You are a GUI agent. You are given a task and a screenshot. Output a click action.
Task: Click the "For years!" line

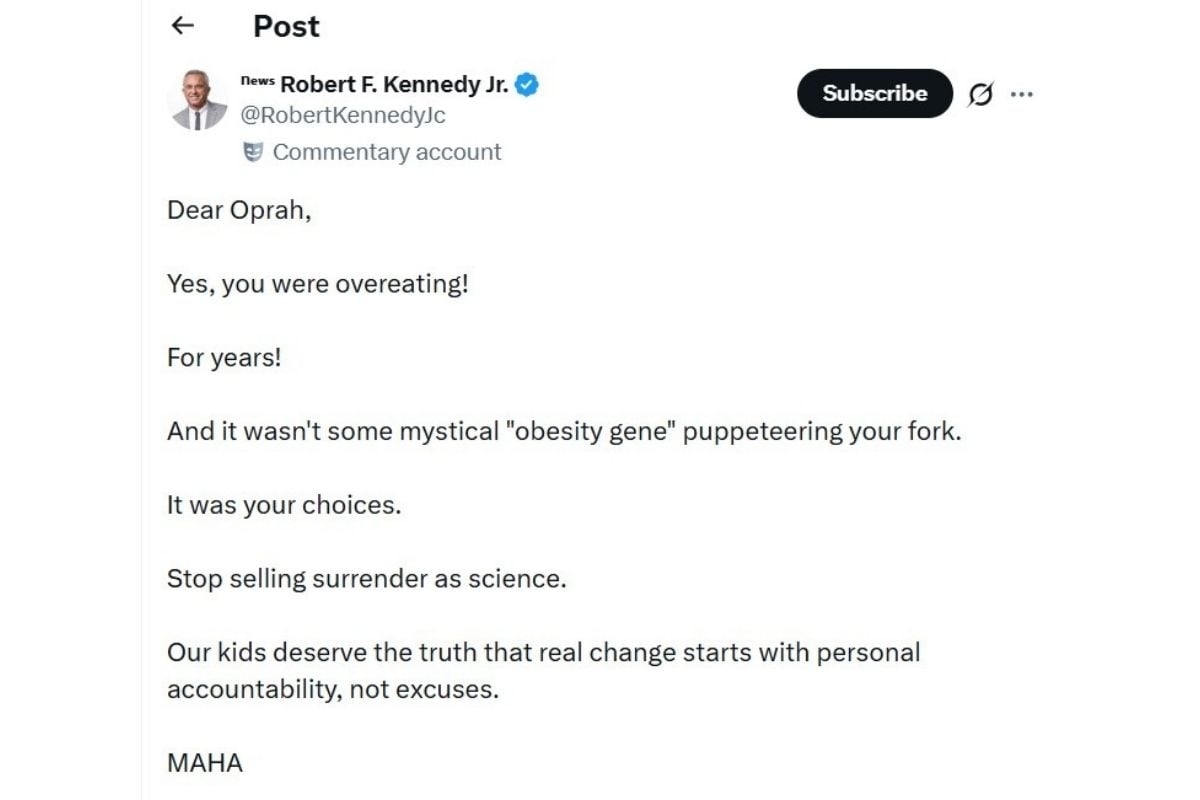pos(224,357)
